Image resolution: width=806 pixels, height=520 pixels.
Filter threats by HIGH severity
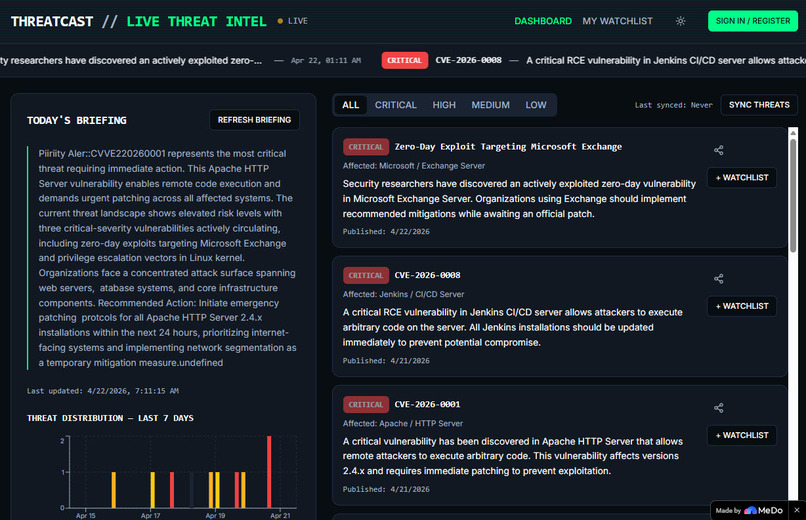444,105
